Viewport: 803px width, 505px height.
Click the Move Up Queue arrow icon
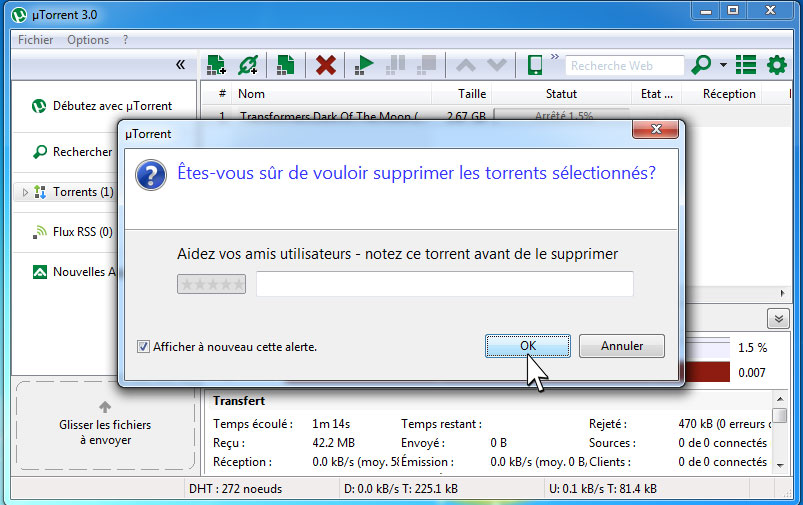pos(466,66)
